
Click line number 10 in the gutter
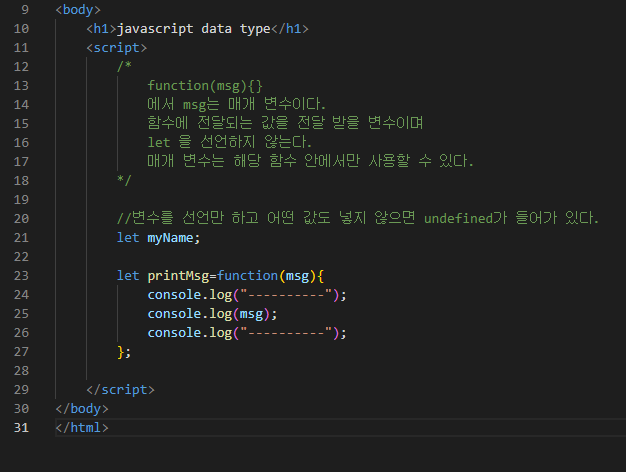pyautogui.click(x=21, y=29)
